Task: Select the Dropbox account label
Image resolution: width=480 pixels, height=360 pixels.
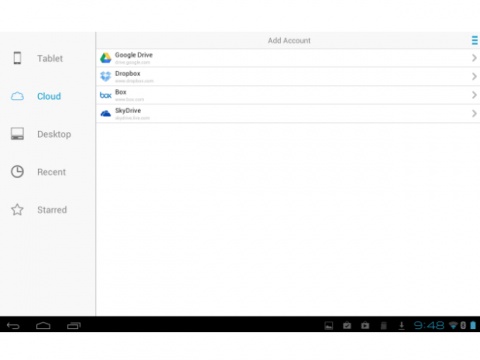Action: (128, 73)
